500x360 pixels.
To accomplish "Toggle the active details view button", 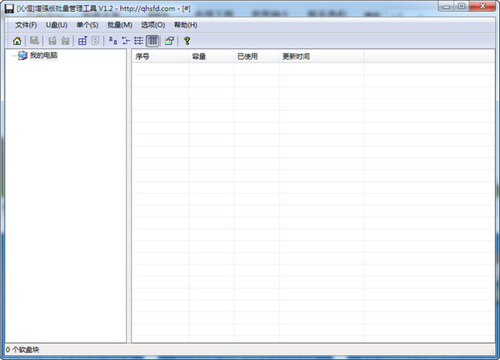I will coord(153,41).
